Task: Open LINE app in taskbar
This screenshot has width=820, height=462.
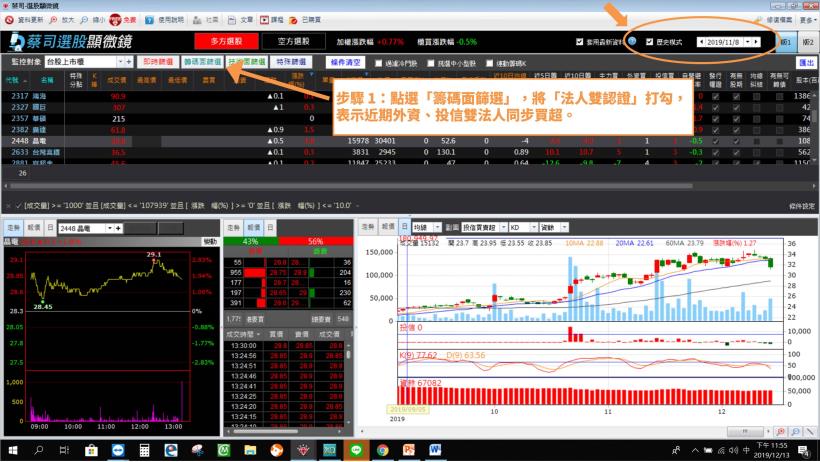Action: point(356,450)
